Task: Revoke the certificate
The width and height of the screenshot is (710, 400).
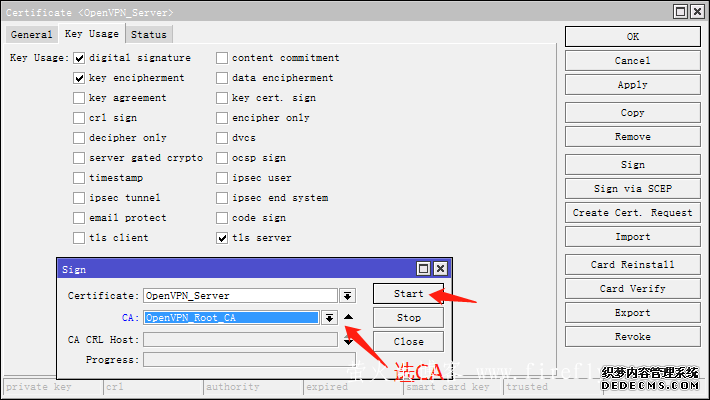Action: tap(633, 337)
